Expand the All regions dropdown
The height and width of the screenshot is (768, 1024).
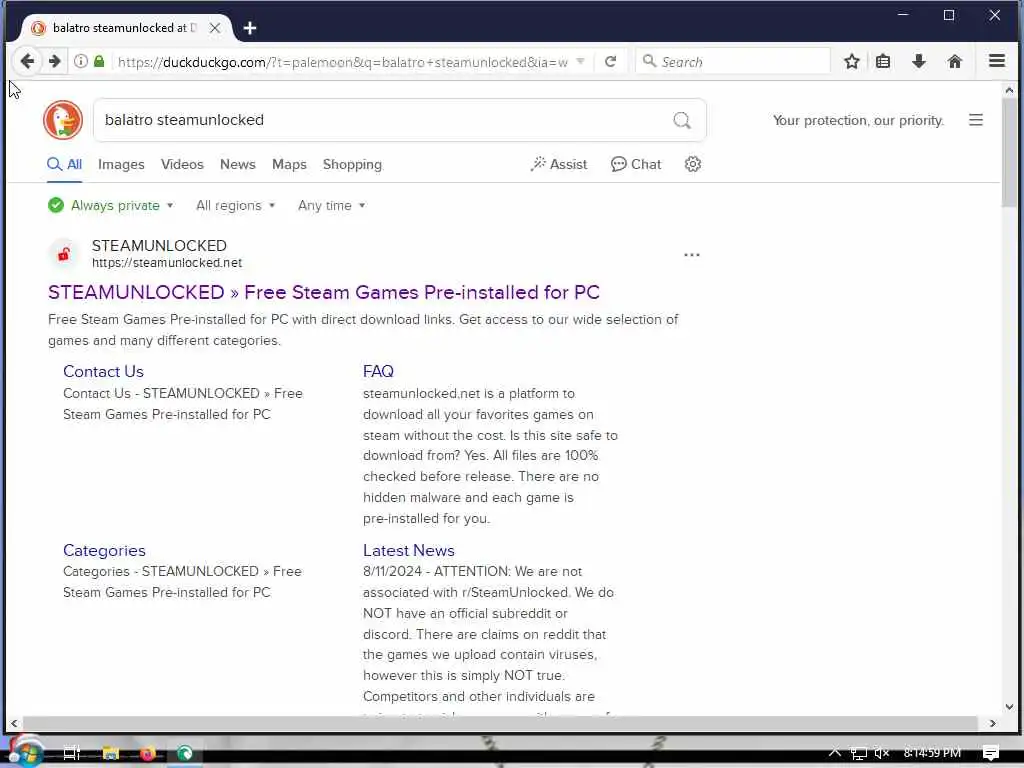(x=235, y=205)
